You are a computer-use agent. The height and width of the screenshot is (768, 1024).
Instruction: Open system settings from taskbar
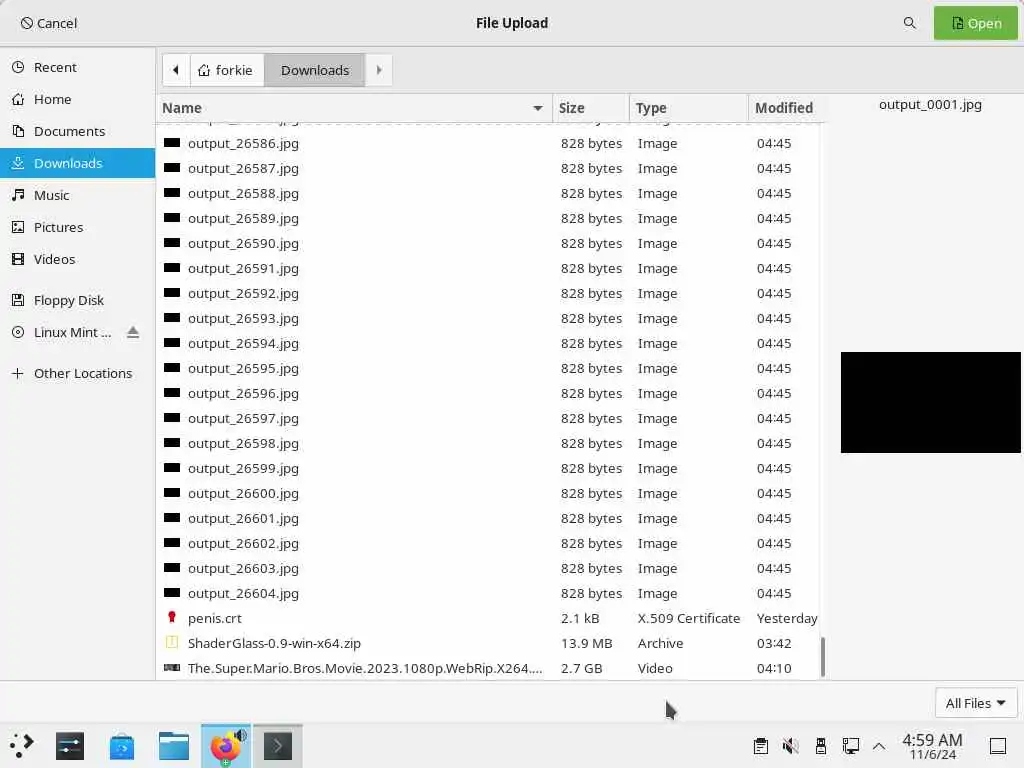70,746
